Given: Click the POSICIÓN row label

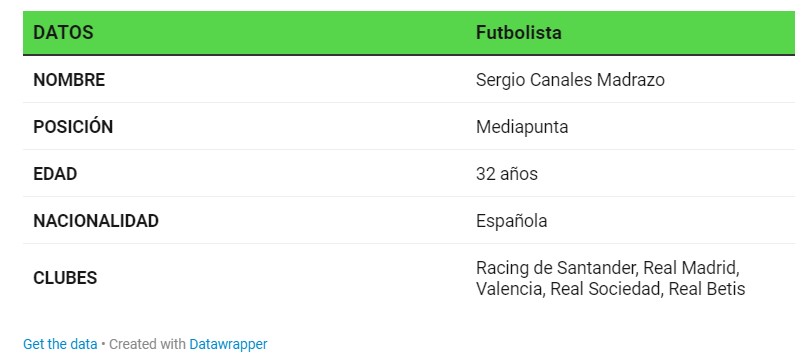Looking at the screenshot, I should (x=73, y=126).
